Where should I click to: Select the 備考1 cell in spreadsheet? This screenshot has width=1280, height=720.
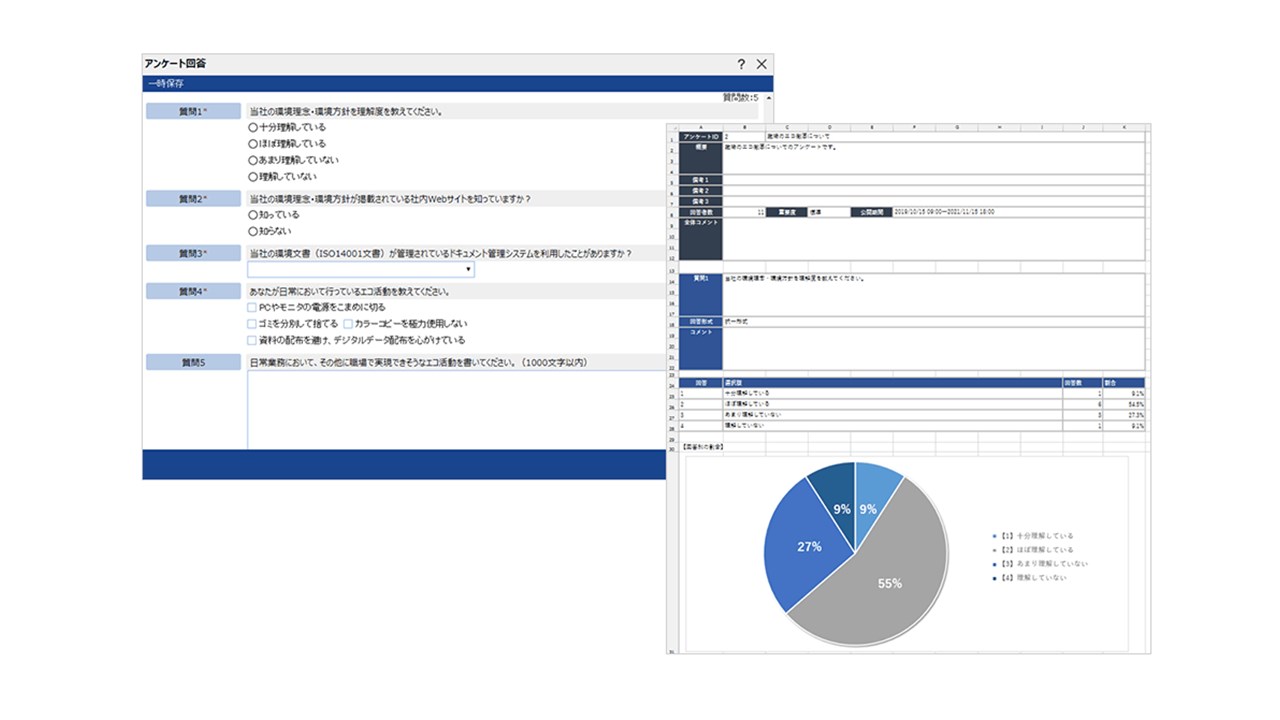[x=700, y=180]
